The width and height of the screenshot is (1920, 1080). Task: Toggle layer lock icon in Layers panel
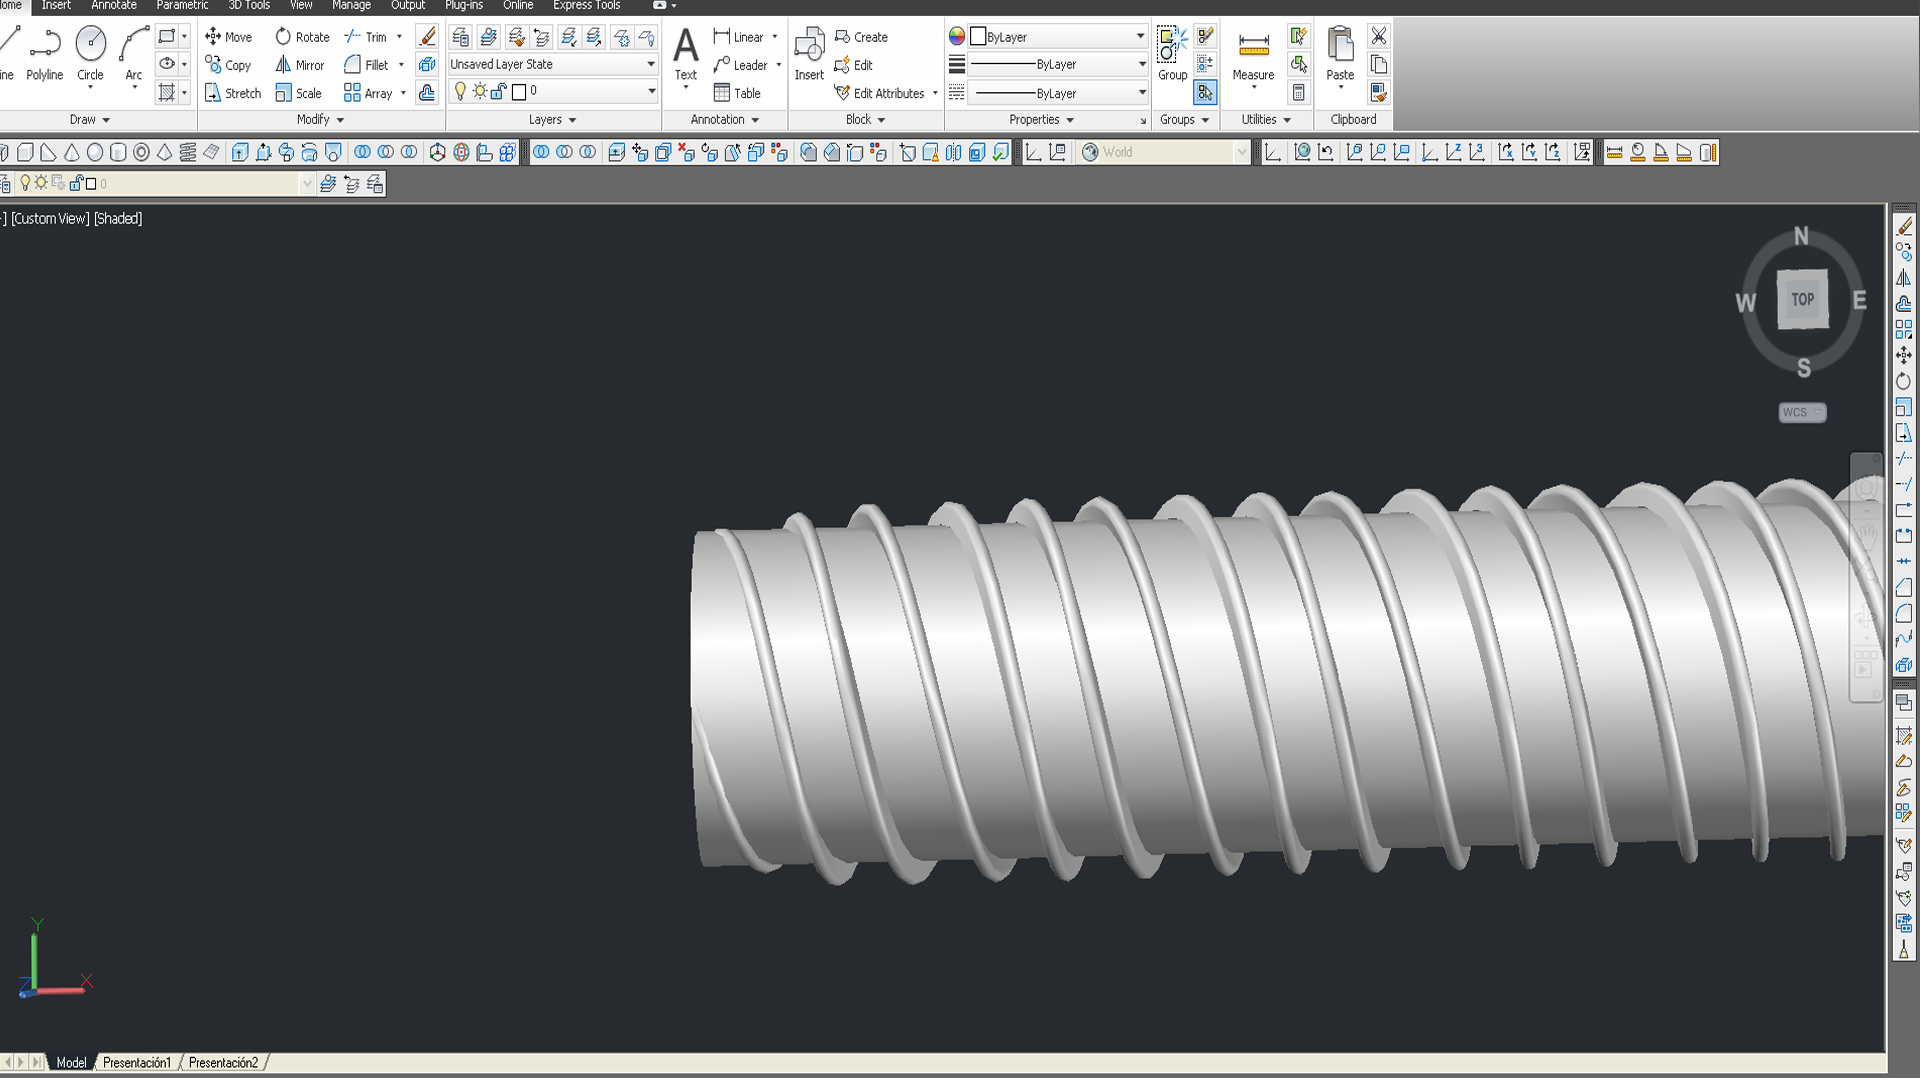pyautogui.click(x=499, y=91)
